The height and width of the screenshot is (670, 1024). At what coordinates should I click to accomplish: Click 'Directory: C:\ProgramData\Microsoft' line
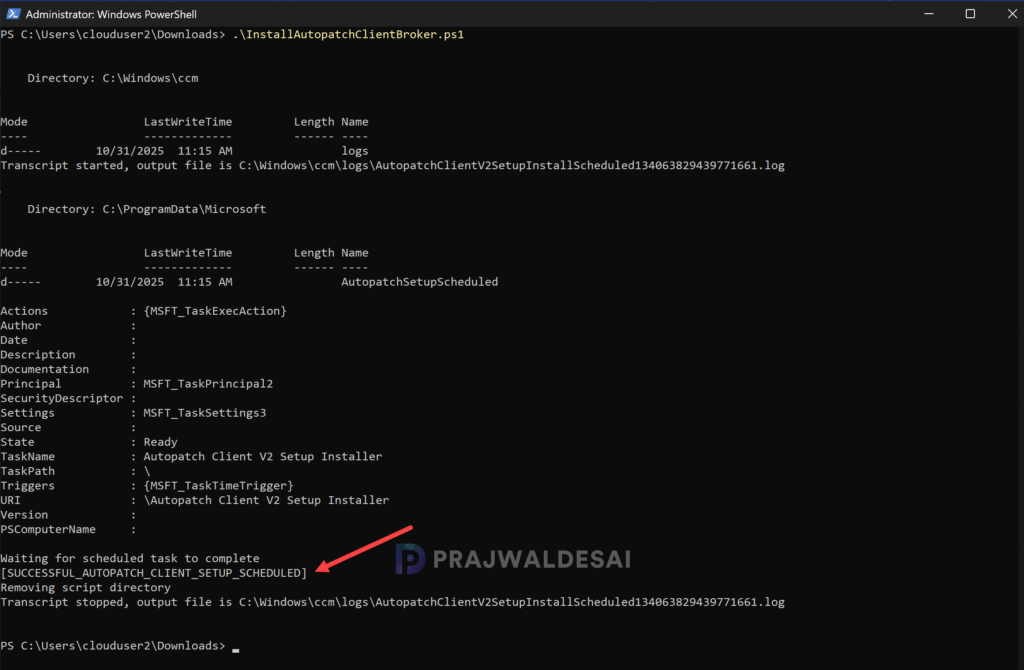(146, 209)
